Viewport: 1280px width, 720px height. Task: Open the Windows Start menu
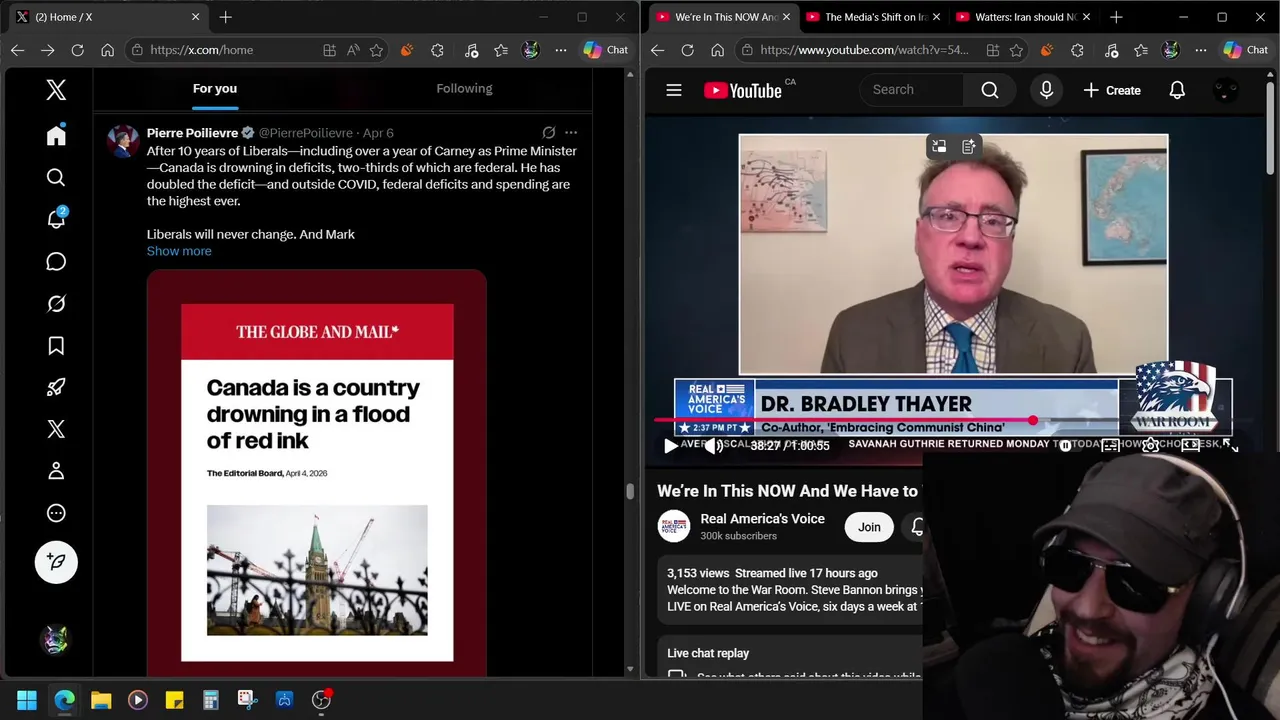pos(27,700)
